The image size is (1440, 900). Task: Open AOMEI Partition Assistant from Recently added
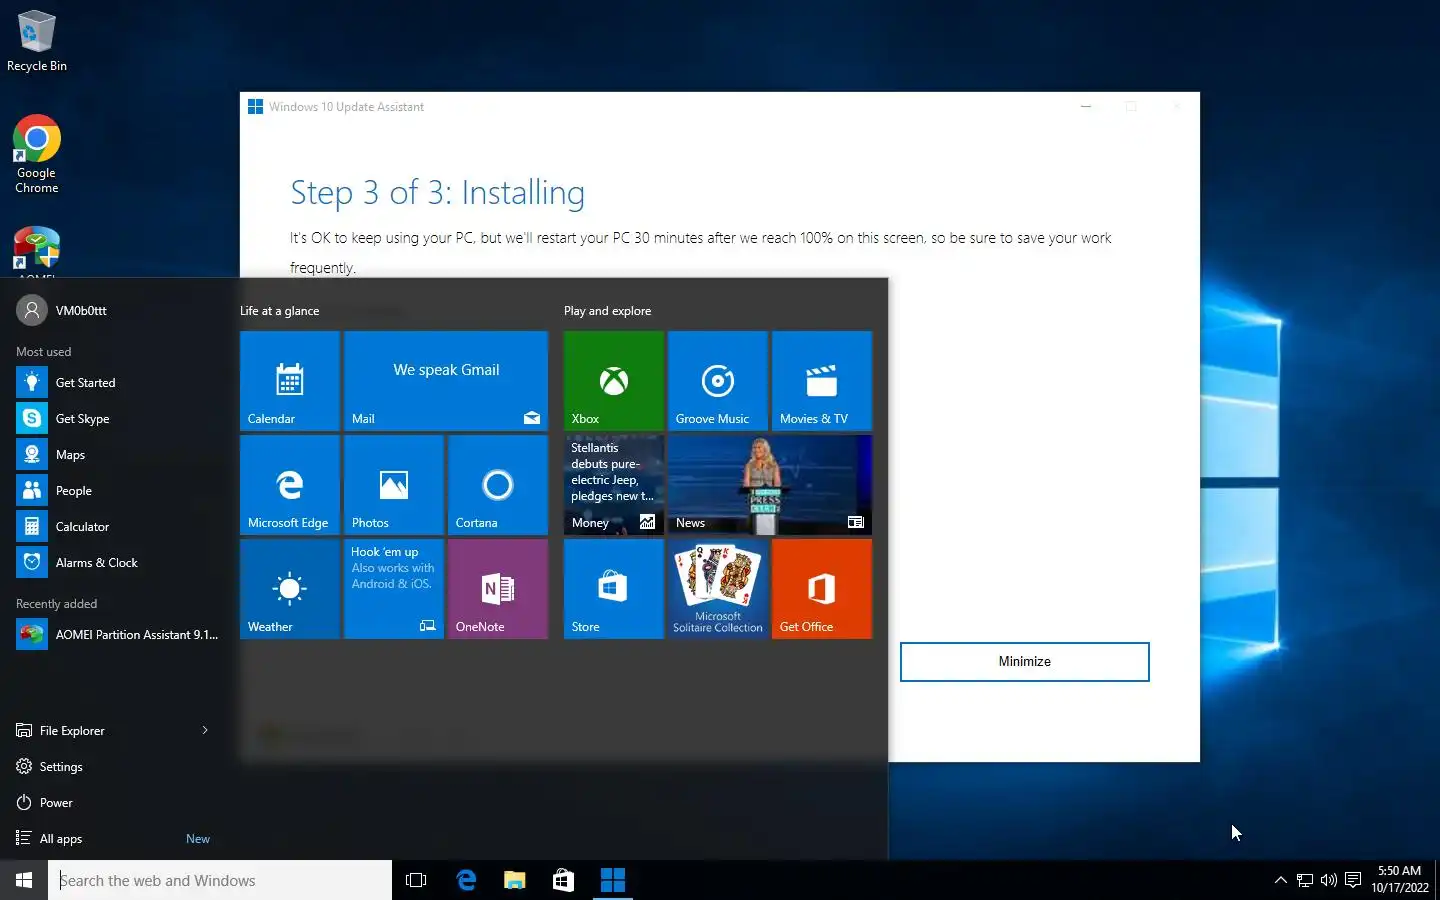click(x=118, y=635)
